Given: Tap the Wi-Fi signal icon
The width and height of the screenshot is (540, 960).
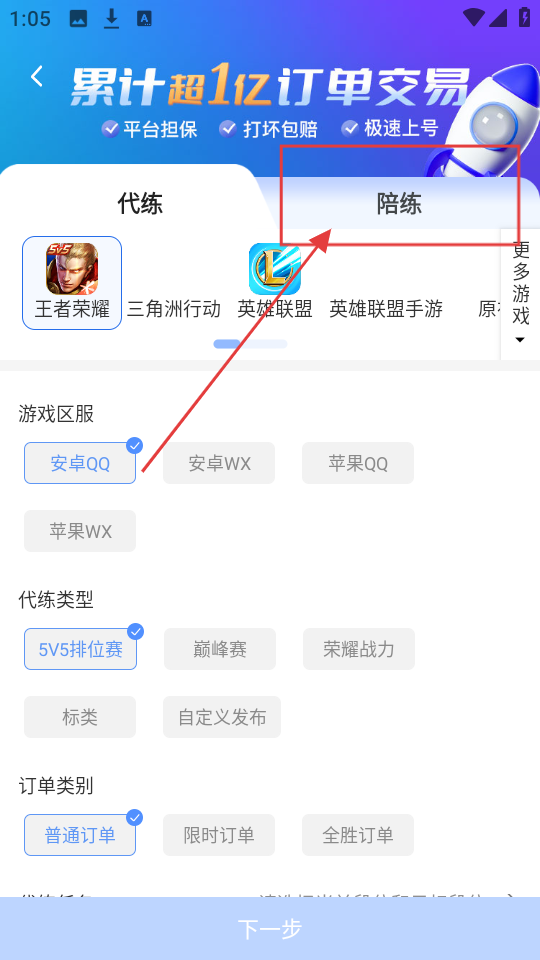Looking at the screenshot, I should tap(474, 17).
